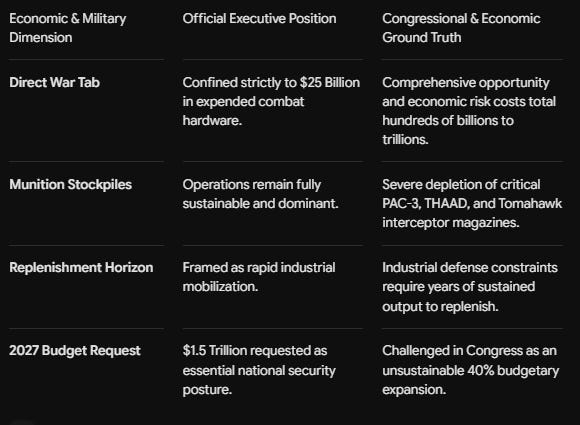580x425 pixels.
Task: Click the 'Economic & Military Dimension' column header
Action: click(68, 28)
